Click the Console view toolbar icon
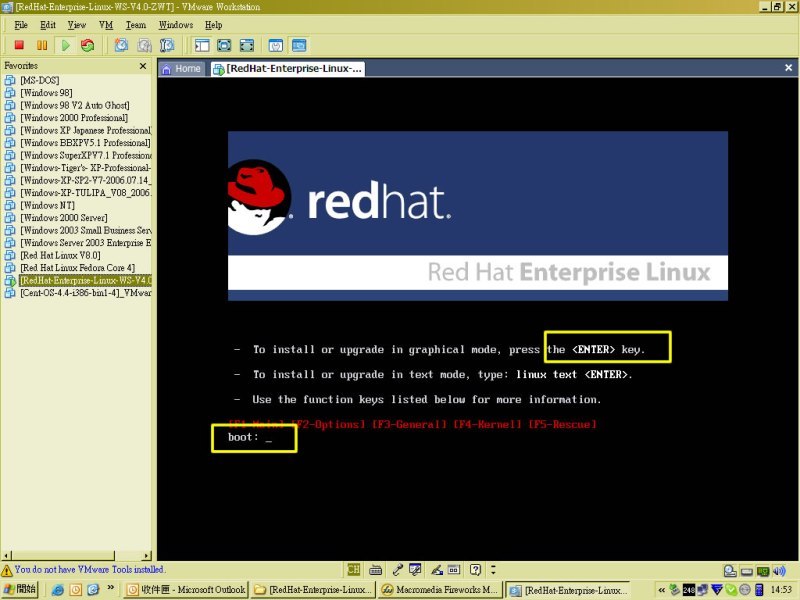The image size is (800, 600). click(x=299, y=45)
